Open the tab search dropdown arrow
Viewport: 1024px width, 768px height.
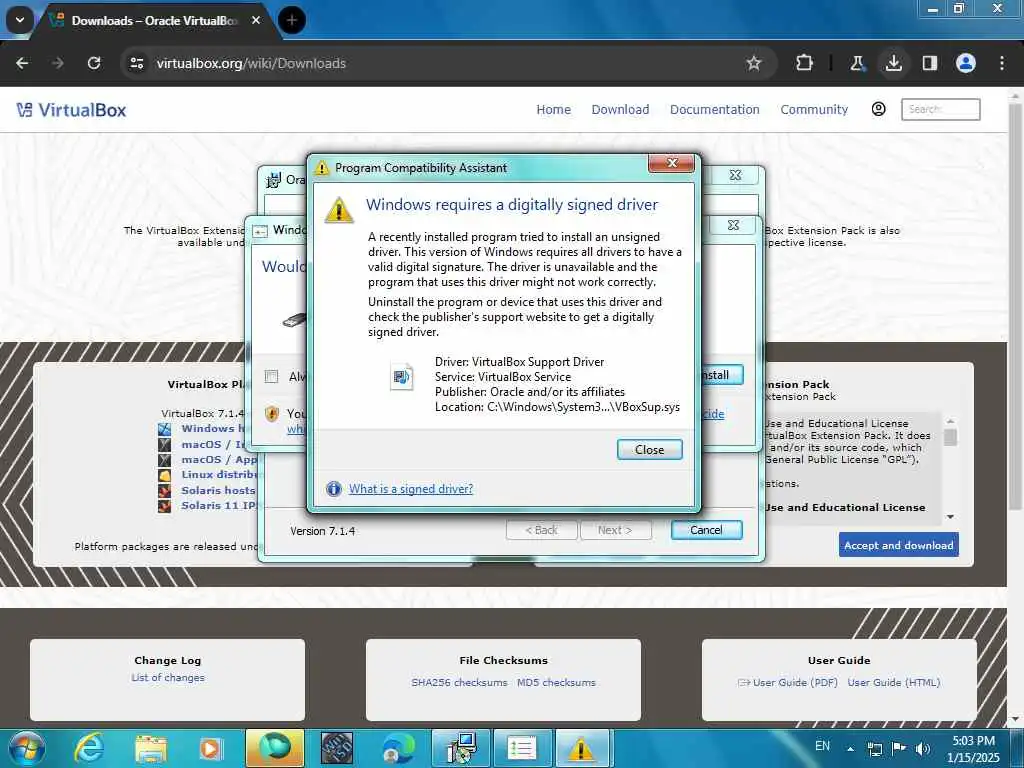(20, 20)
